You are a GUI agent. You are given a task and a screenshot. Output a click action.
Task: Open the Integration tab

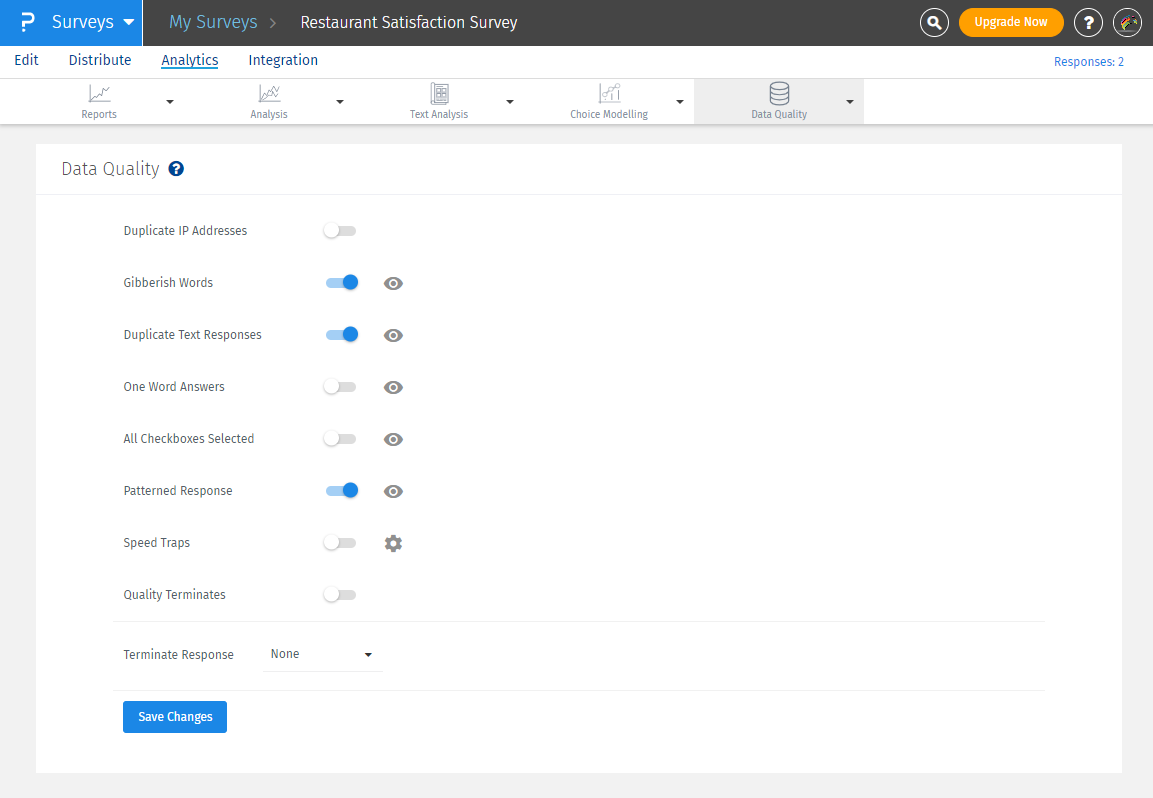click(x=283, y=60)
